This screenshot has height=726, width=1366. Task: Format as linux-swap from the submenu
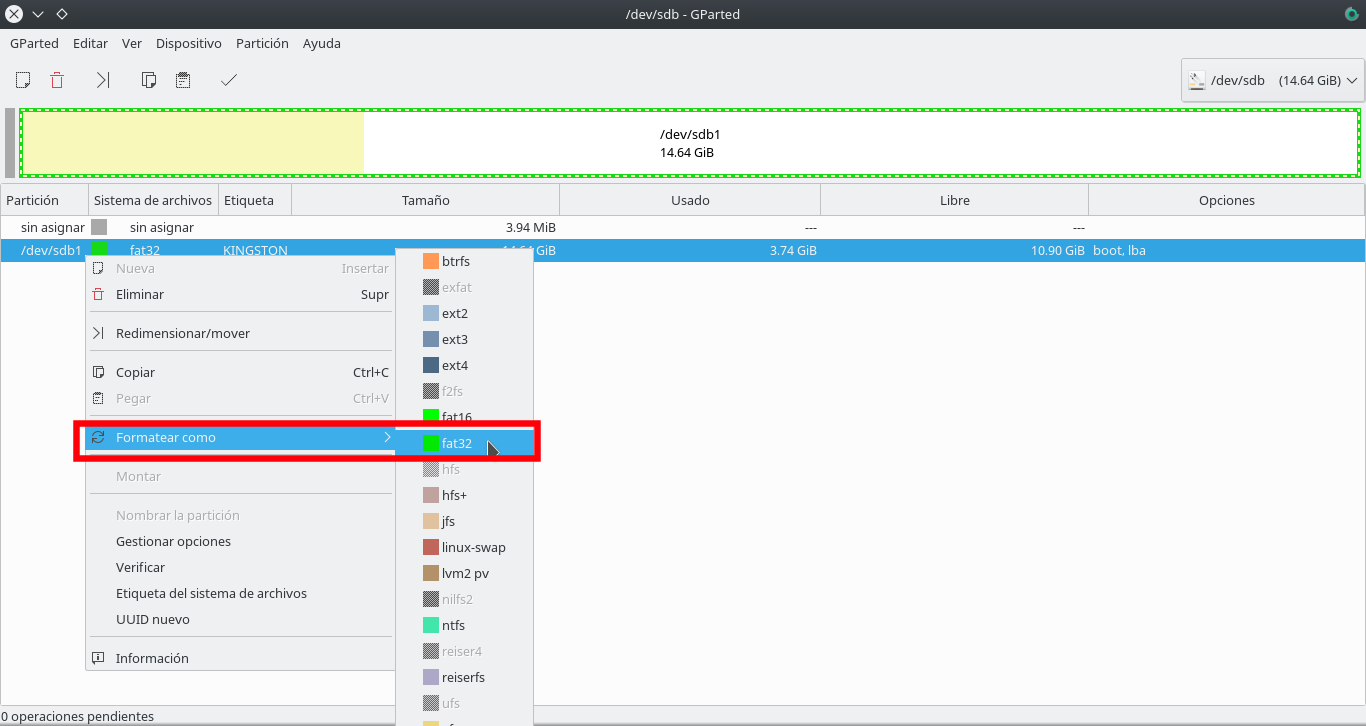(x=465, y=547)
